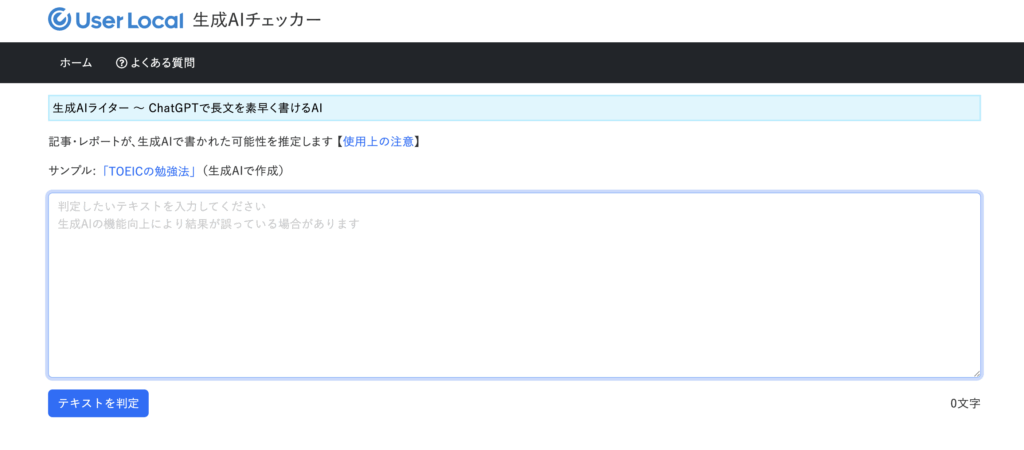1024x450 pixels.
Task: Click the textarea resize handle corner
Action: point(975,372)
